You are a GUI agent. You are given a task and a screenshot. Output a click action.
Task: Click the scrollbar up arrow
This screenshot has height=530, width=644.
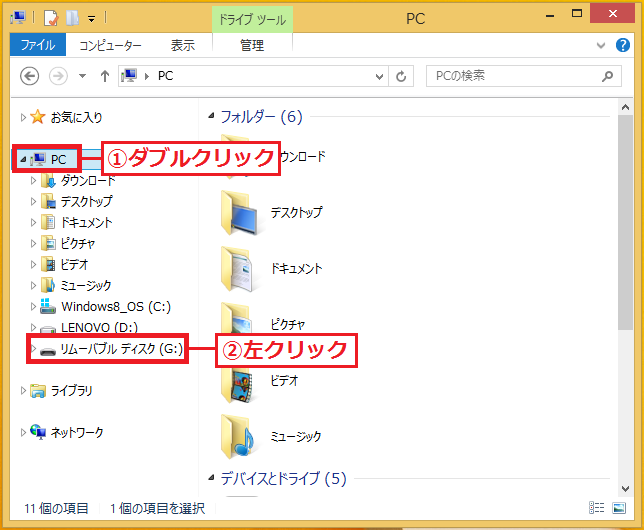tap(625, 107)
